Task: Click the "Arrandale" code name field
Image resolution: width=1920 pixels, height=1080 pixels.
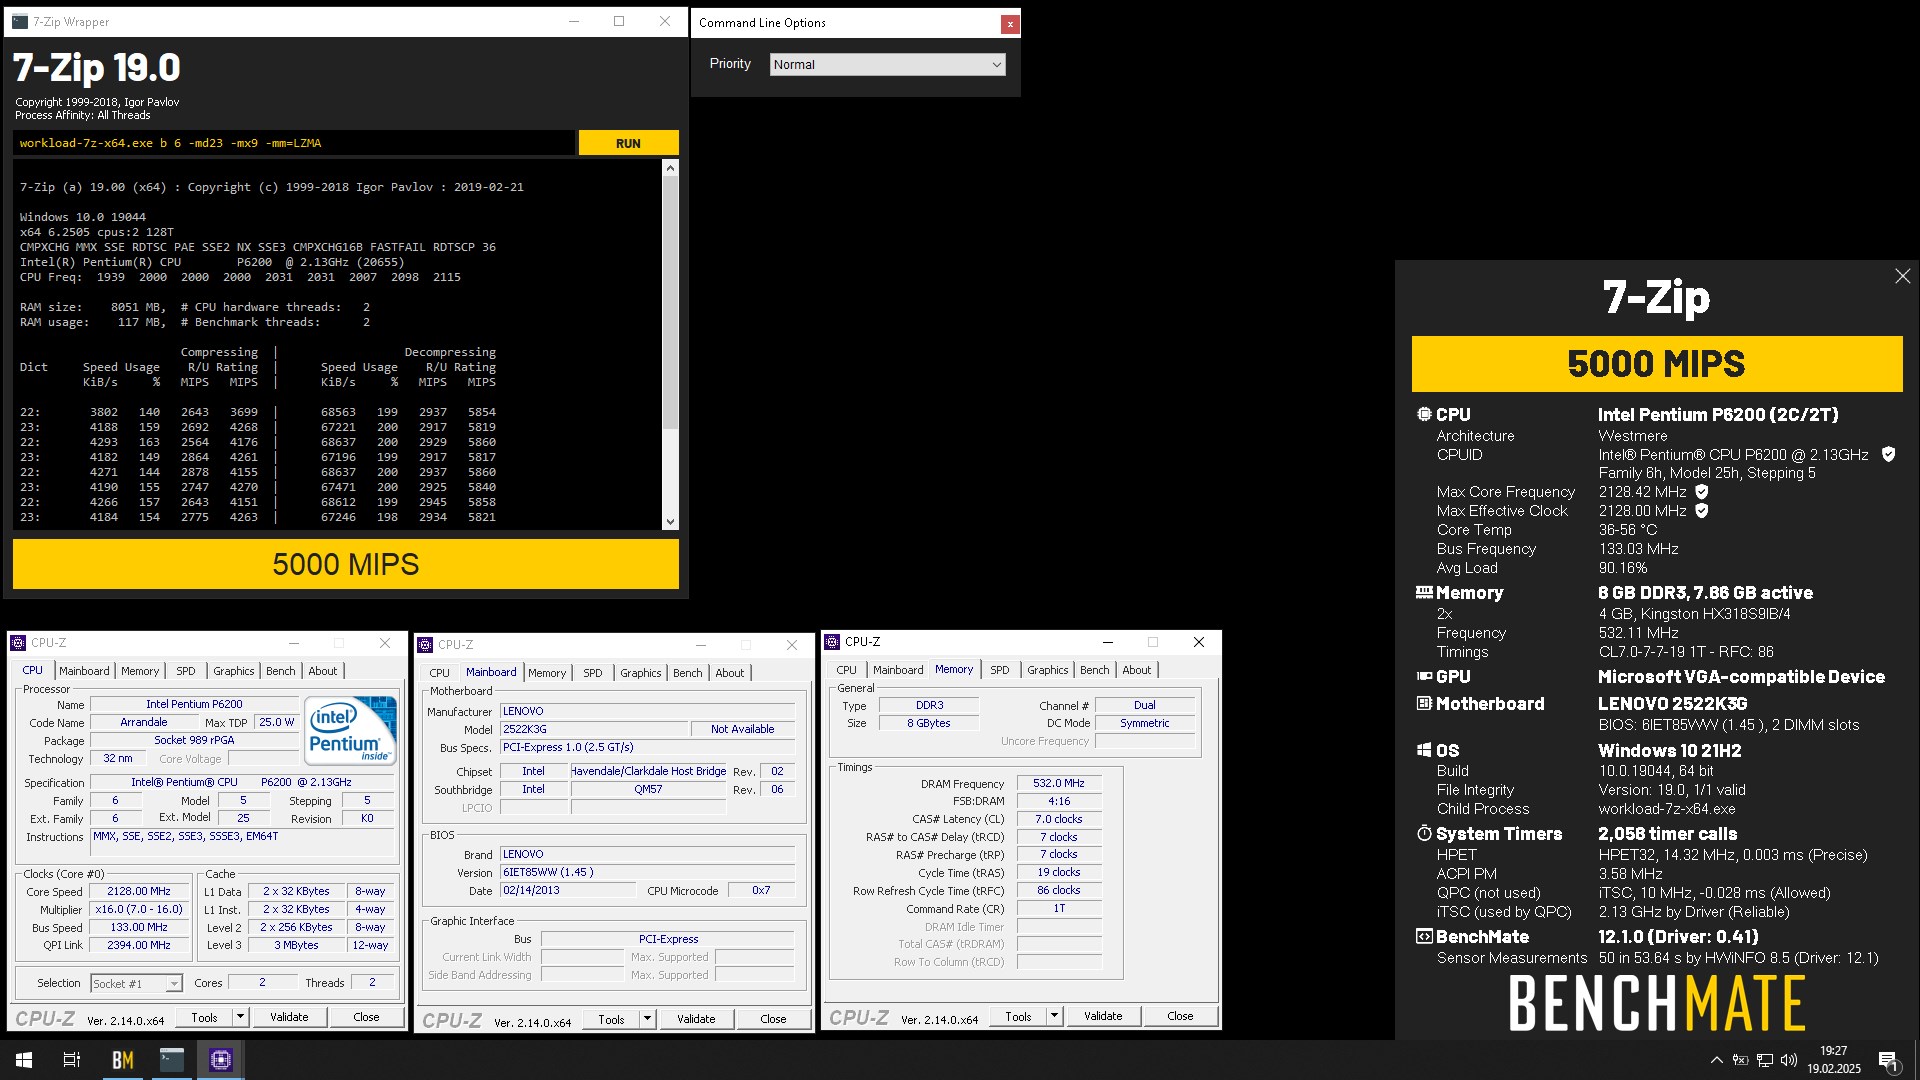Action: coord(143,722)
